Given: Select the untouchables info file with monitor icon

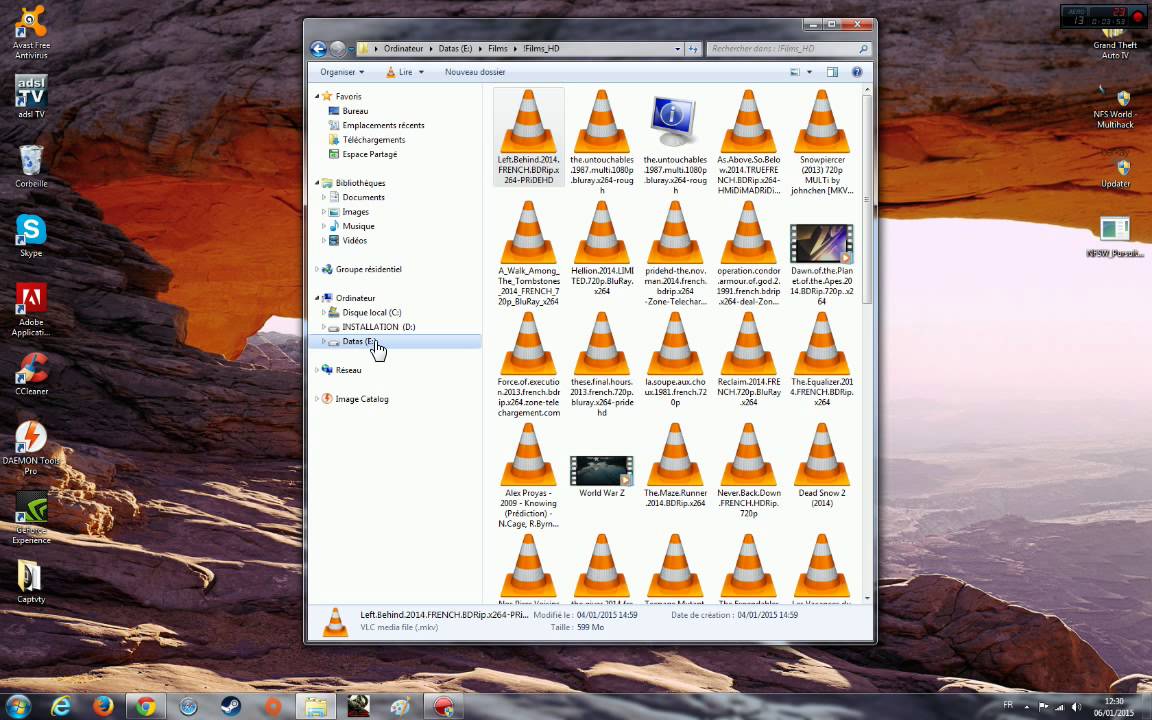Looking at the screenshot, I should tap(675, 122).
